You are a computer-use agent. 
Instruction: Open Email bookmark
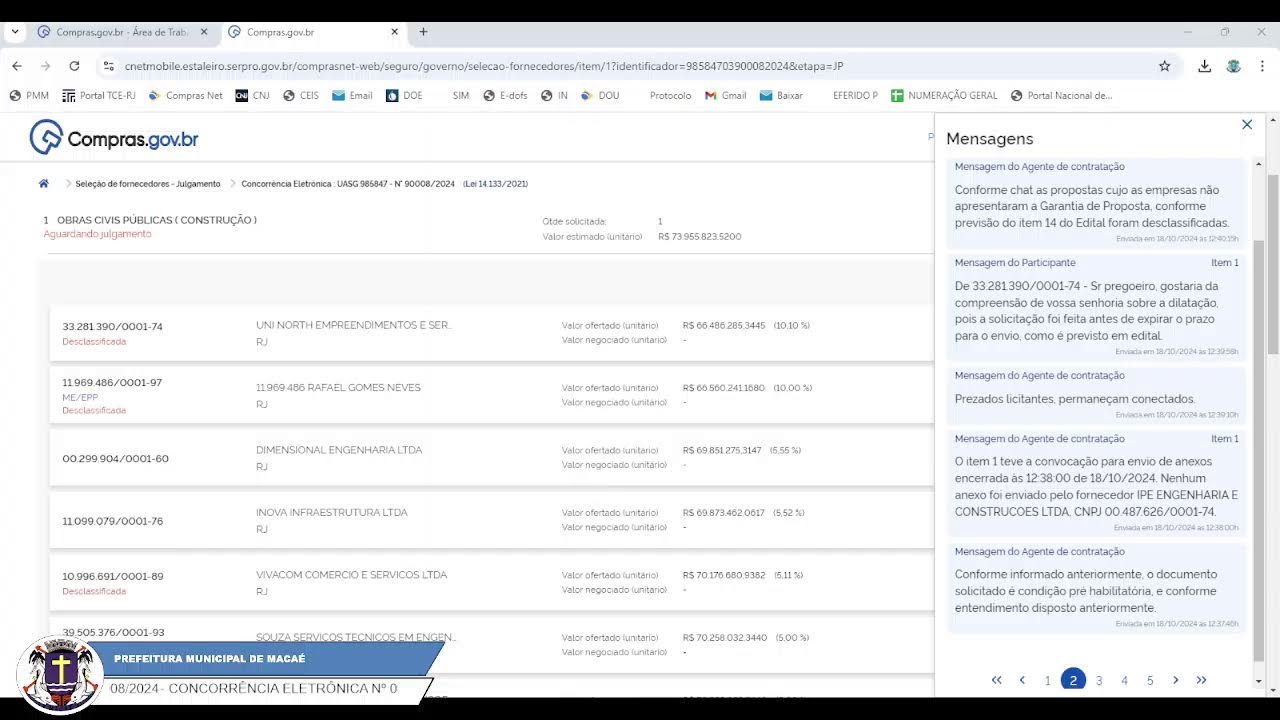352,96
